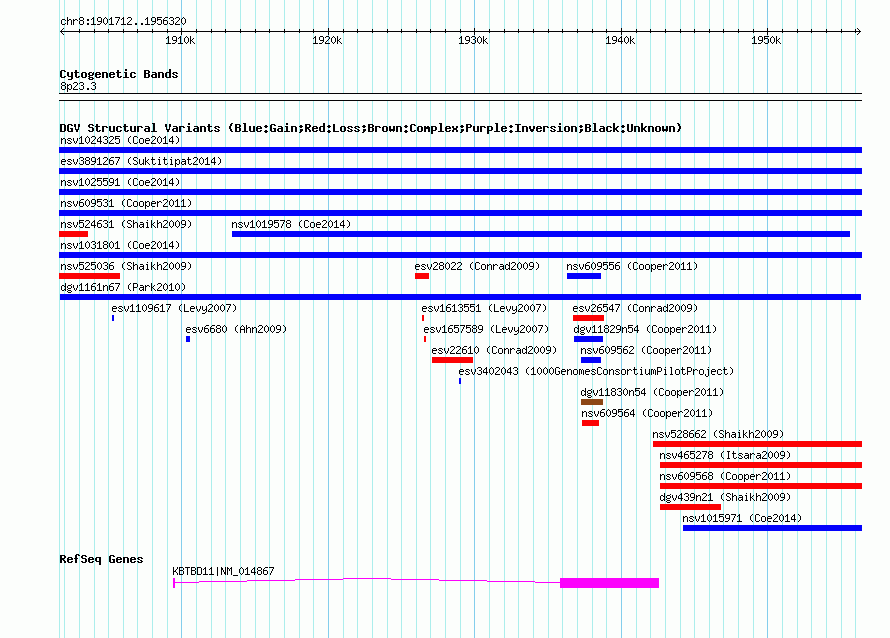Select the nsv609568 (Cooper2011) red bar
This screenshot has height=638, width=890.
[761, 486]
